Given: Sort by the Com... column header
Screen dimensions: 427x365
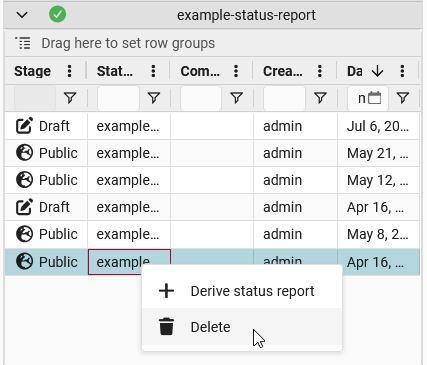Looking at the screenshot, I should click(200, 71).
